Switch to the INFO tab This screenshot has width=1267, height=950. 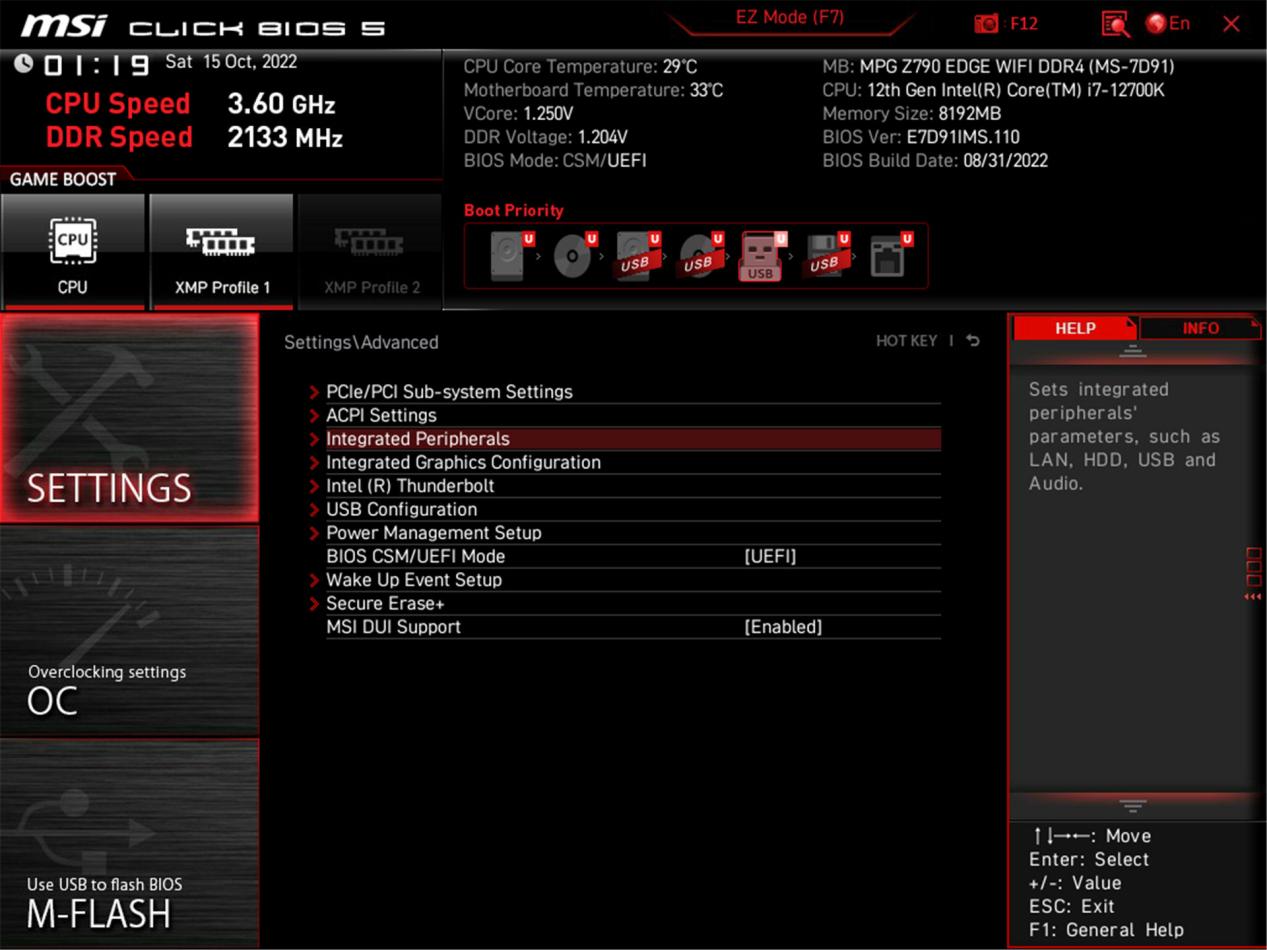[x=1200, y=327]
